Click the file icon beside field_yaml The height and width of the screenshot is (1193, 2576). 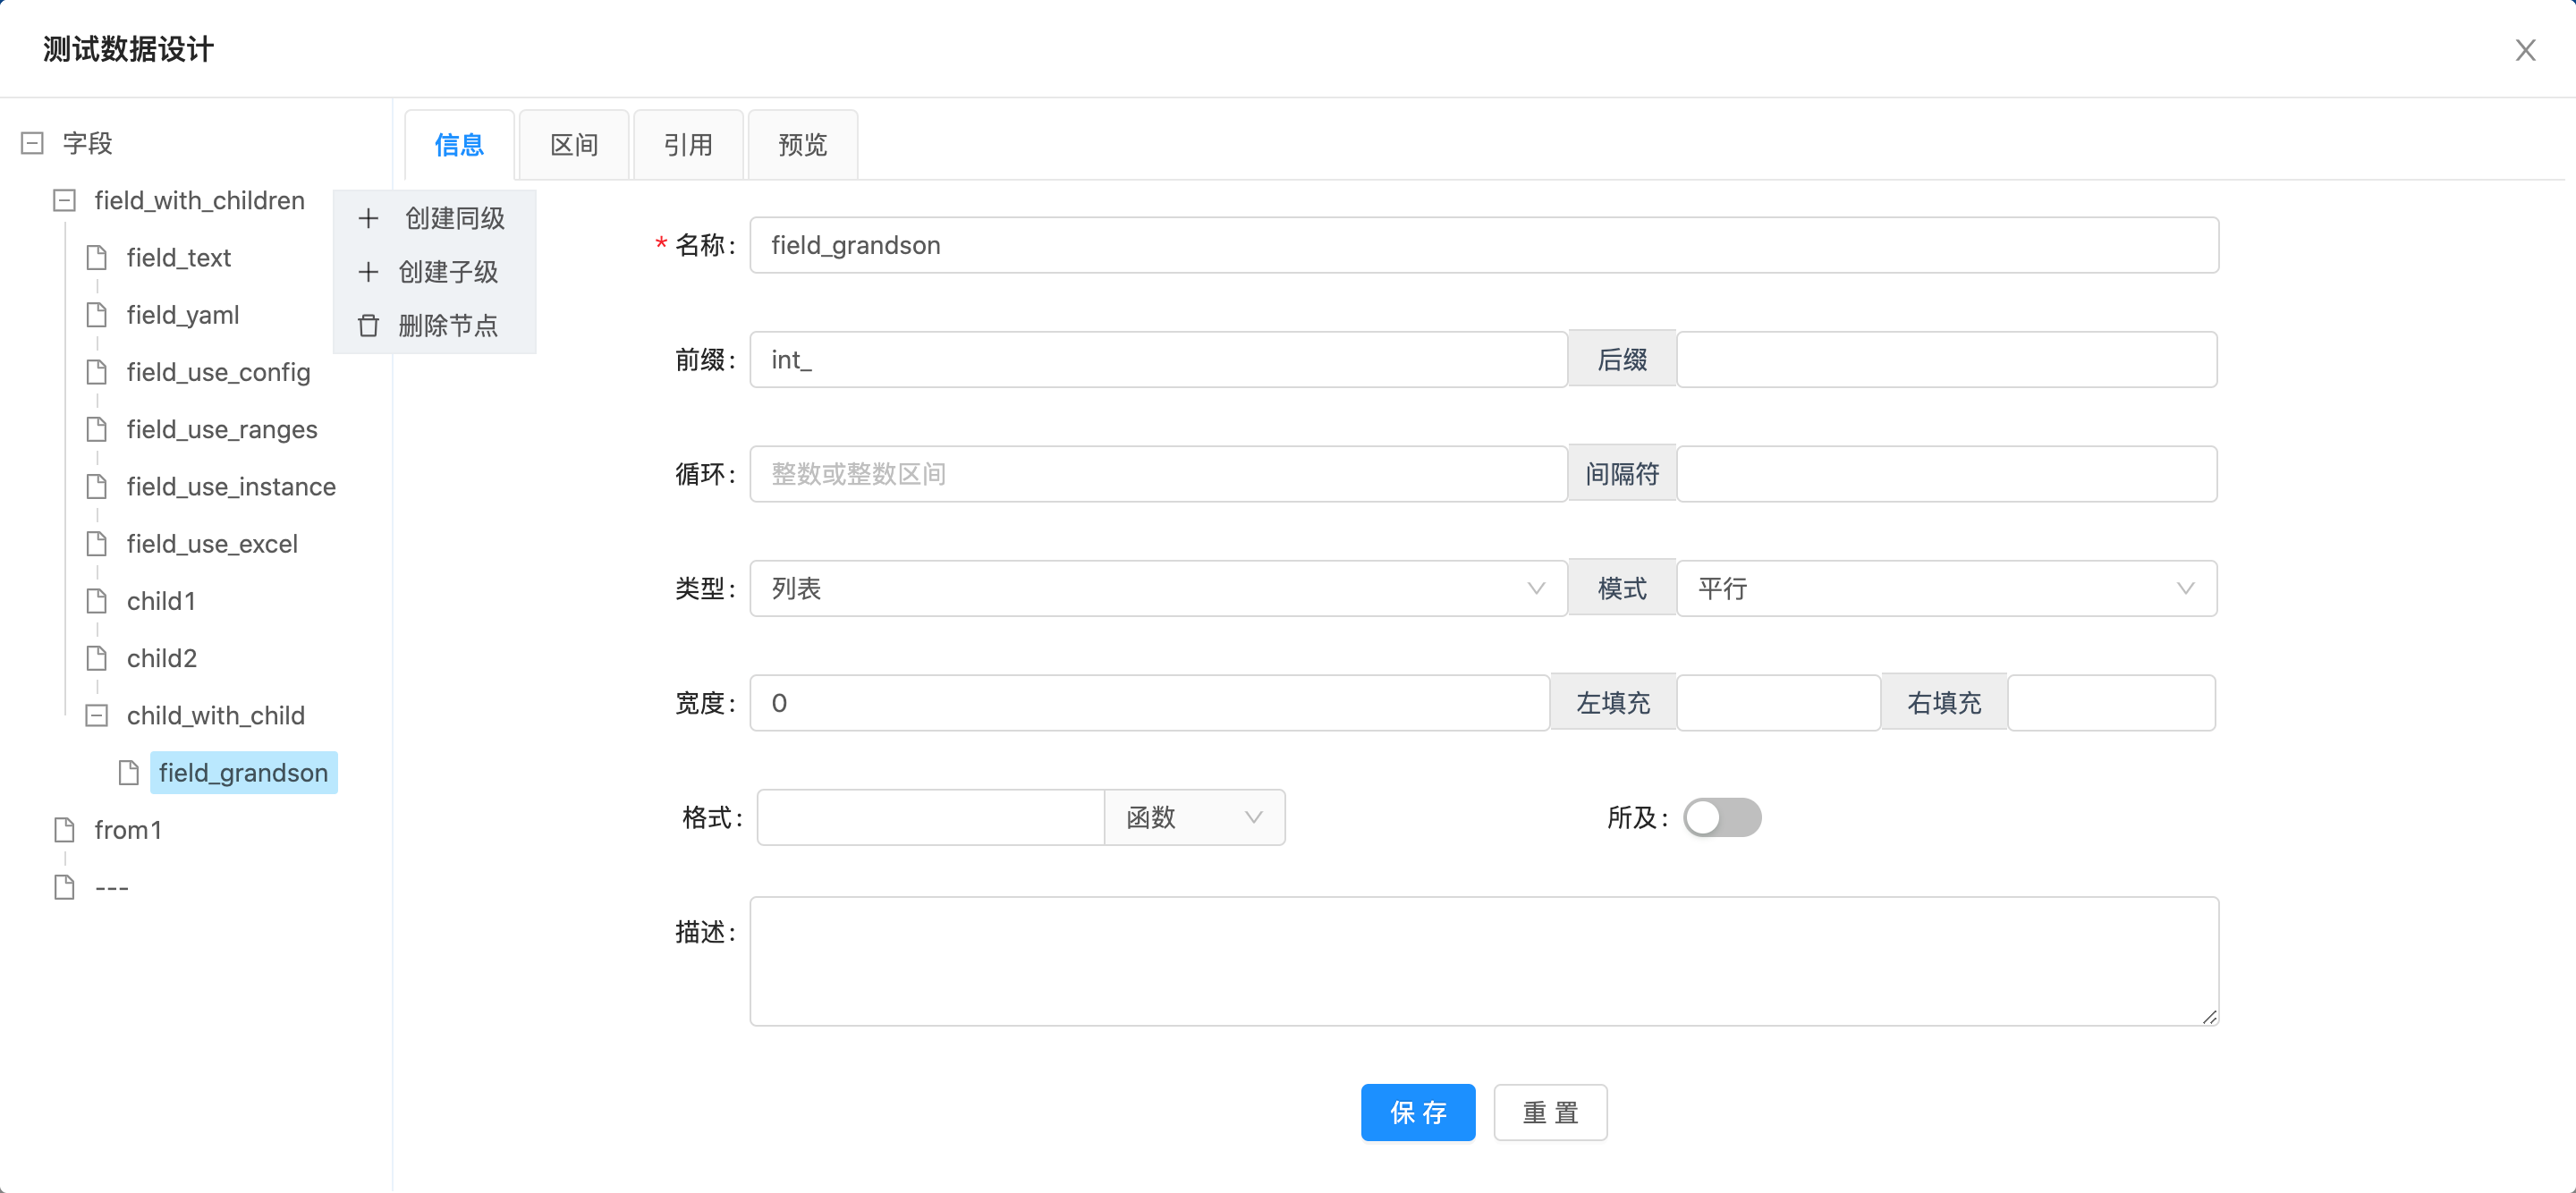pos(97,315)
